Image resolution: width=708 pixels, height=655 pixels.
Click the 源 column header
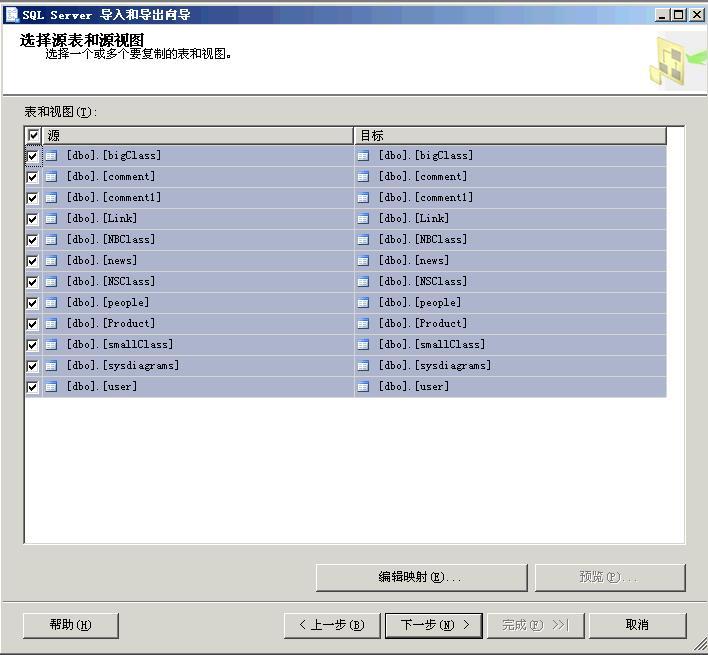pyautogui.click(x=198, y=135)
